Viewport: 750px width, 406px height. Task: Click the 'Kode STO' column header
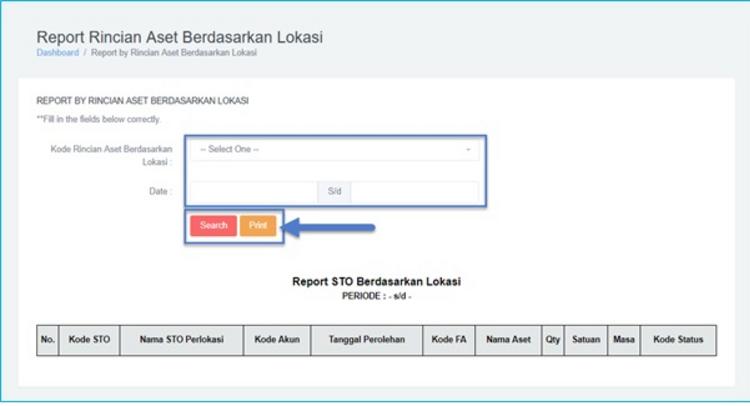[x=89, y=340]
